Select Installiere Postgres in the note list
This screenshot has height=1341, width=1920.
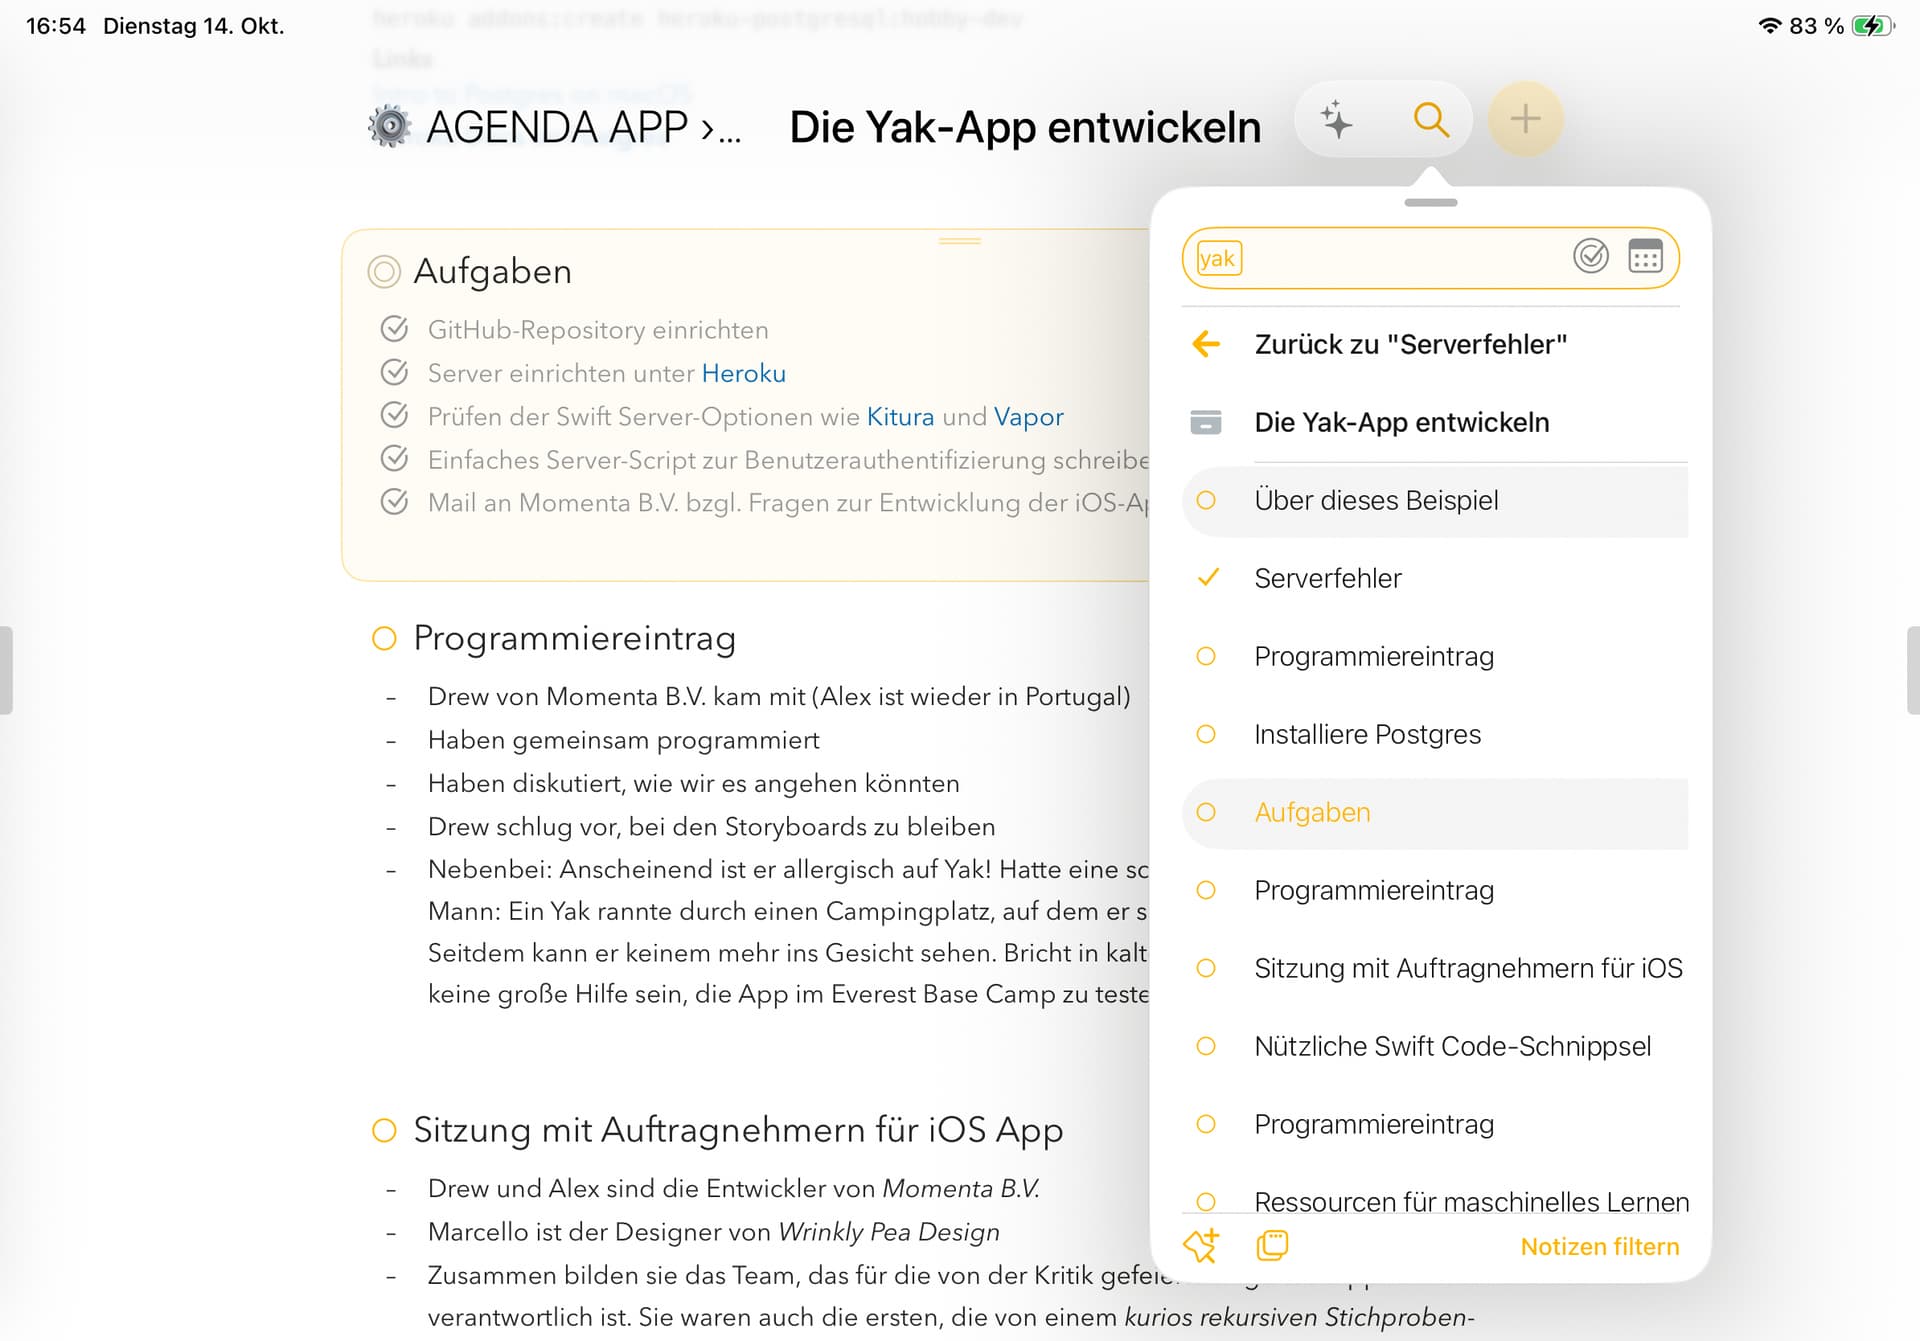[1367, 734]
